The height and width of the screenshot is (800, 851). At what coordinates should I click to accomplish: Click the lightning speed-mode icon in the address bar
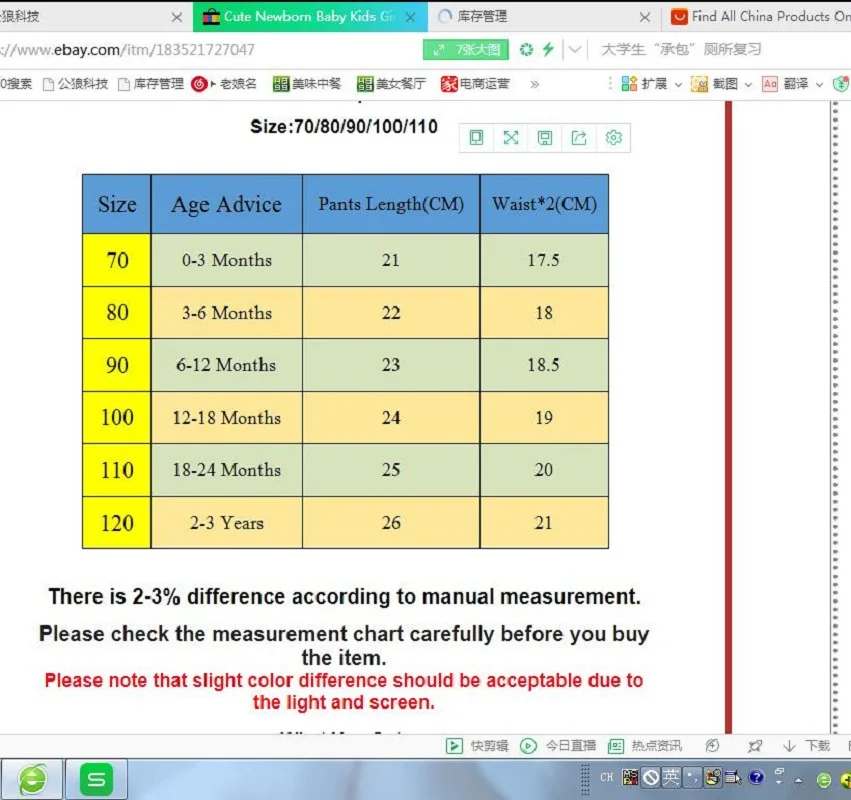point(548,49)
